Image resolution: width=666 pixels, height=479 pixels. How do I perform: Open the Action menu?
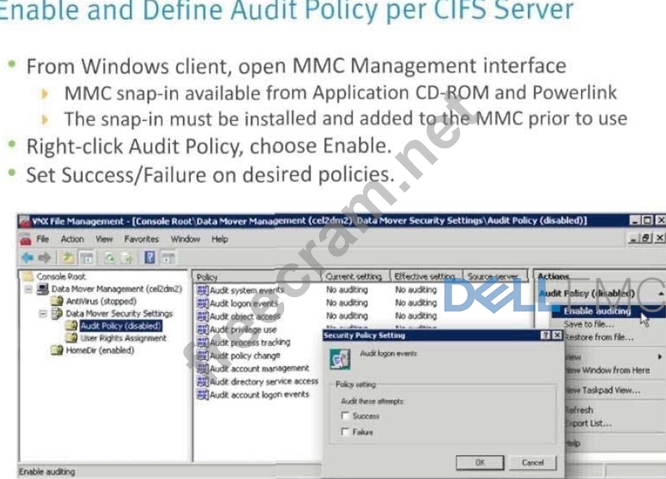coord(72,239)
